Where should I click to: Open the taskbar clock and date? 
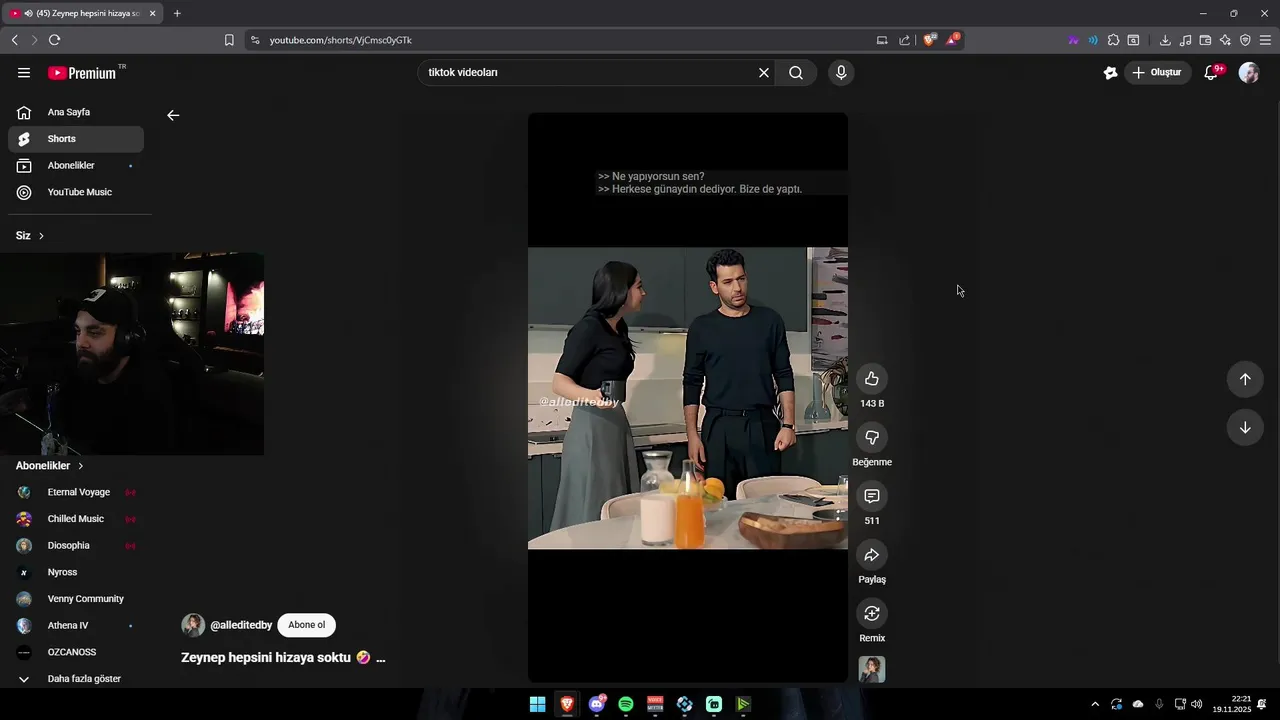tap(1232, 704)
